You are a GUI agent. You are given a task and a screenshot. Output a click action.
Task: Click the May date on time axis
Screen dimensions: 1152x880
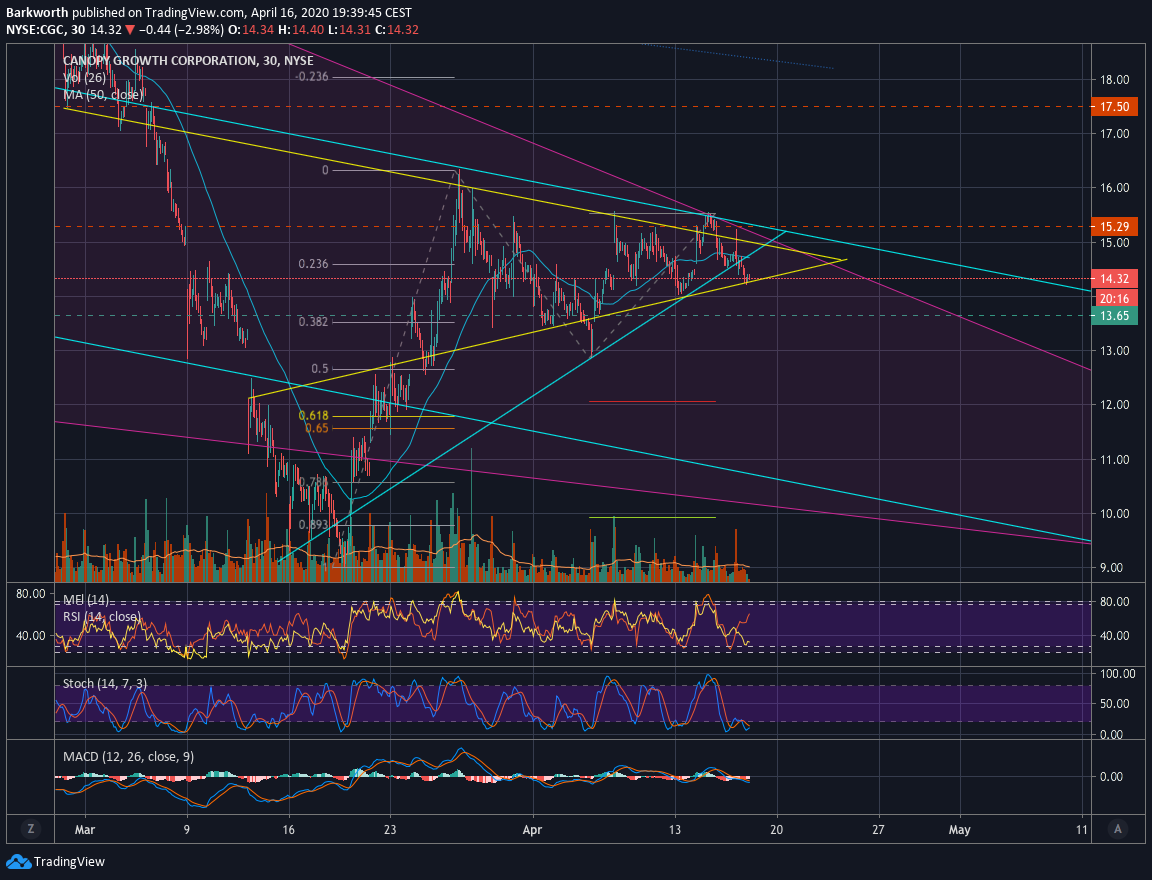[x=960, y=830]
